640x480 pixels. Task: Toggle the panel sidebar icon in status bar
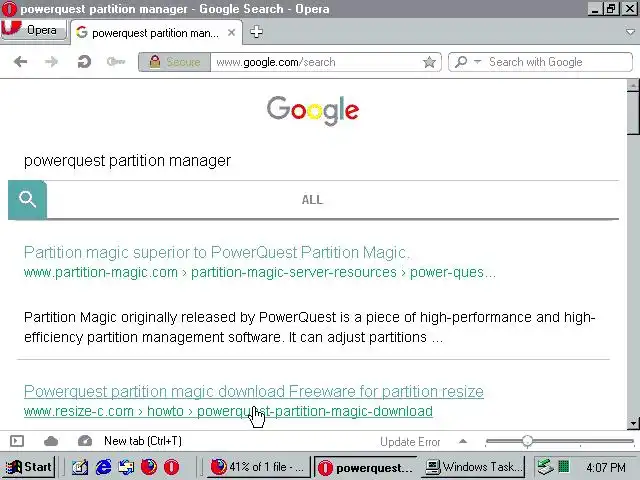click(x=17, y=441)
